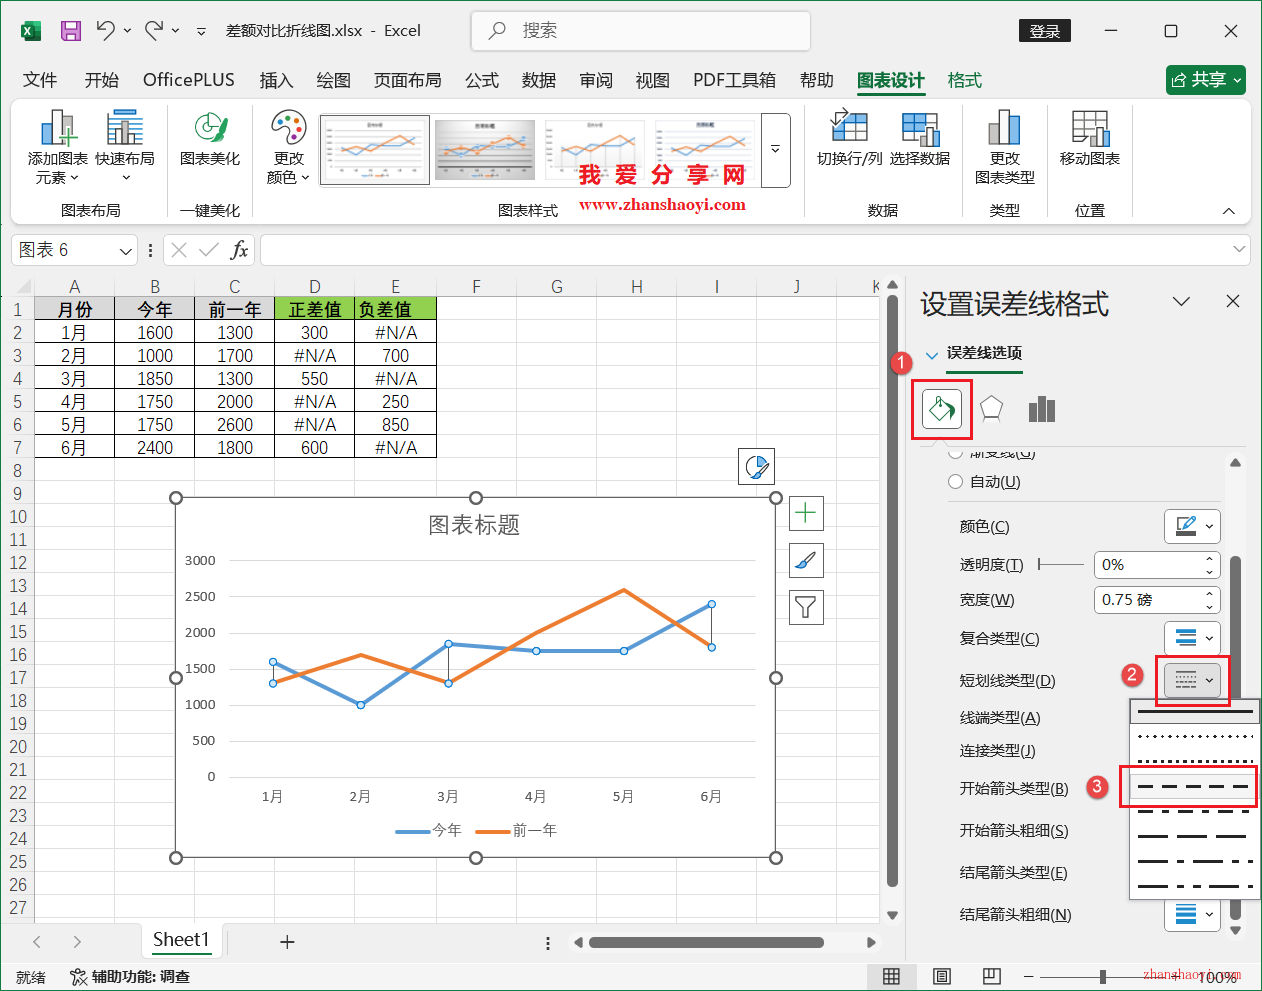Open the 插入 ribbon tab

pyautogui.click(x=276, y=80)
